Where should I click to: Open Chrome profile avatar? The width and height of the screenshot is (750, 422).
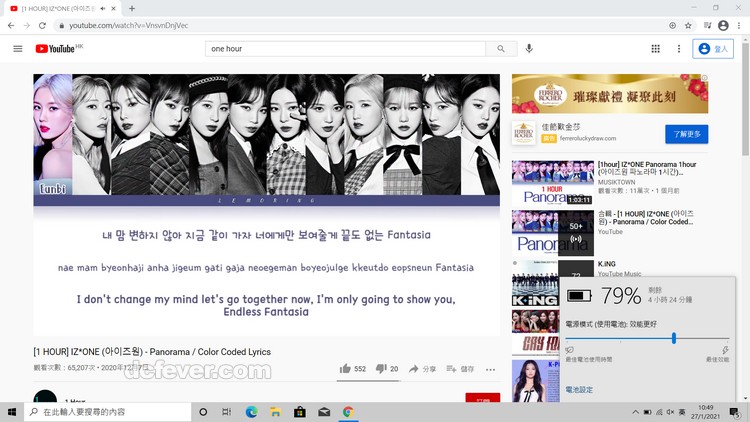coord(723,25)
